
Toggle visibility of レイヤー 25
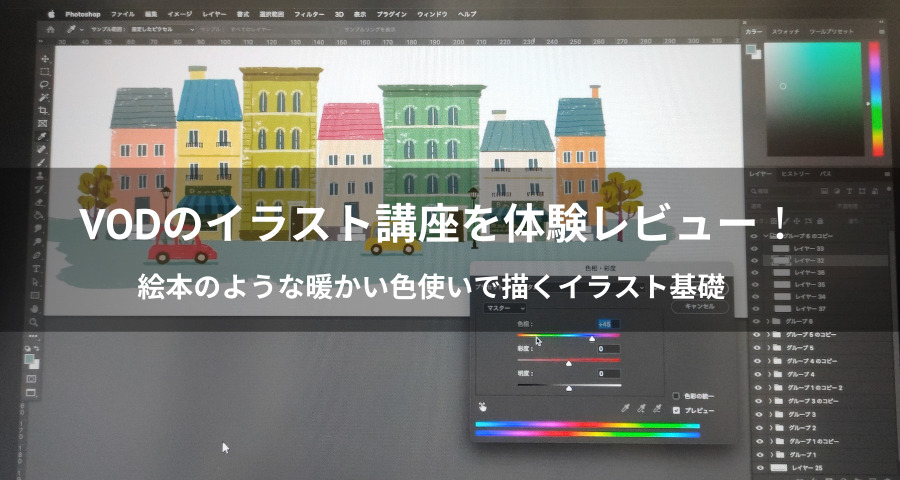[x=761, y=468]
